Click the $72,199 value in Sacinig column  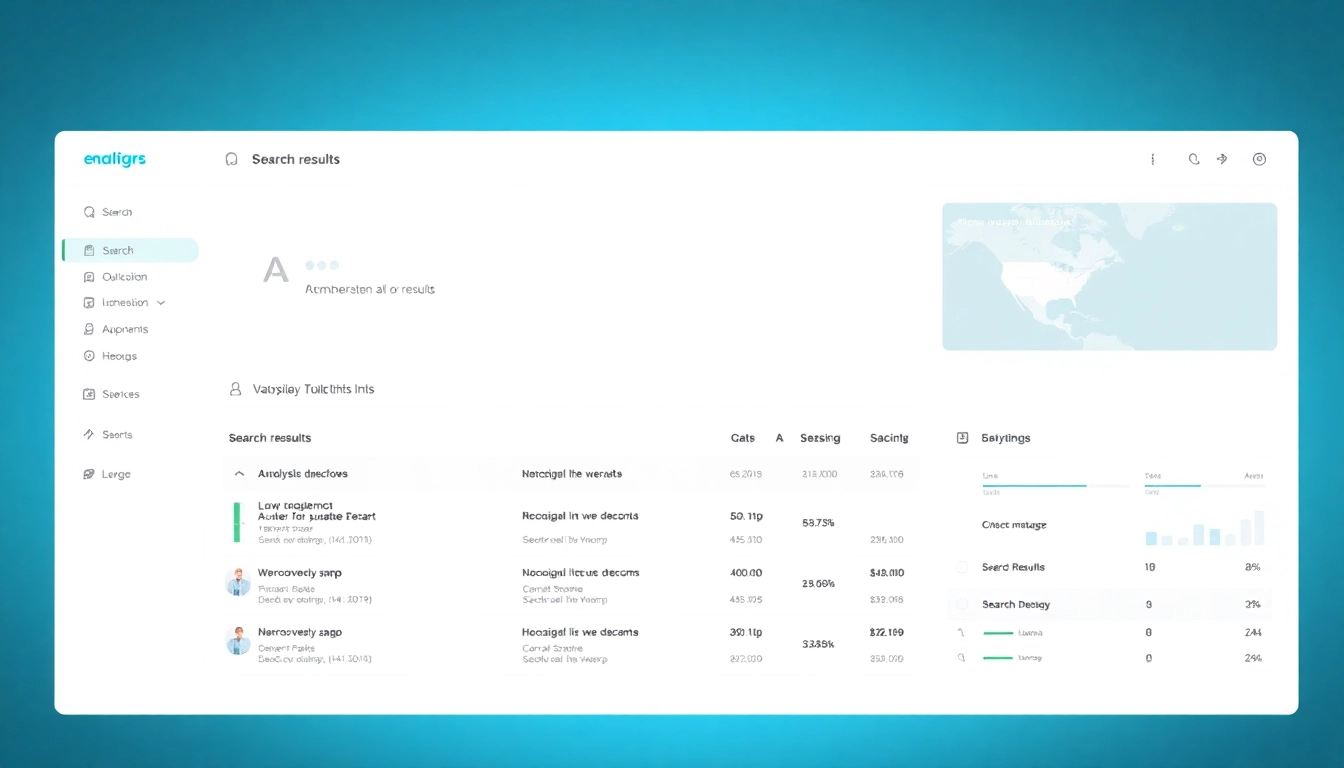point(887,632)
